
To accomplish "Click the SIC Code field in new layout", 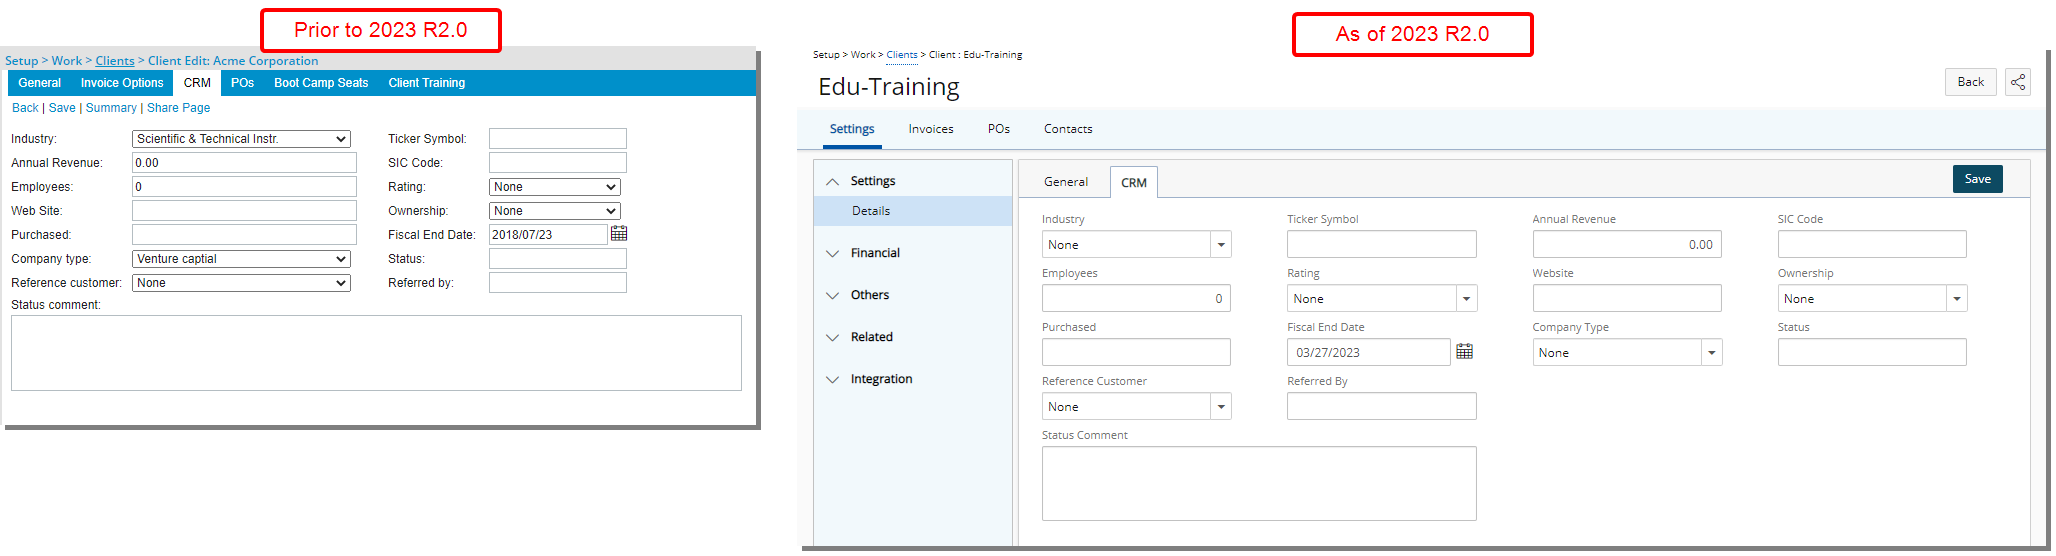I will (1872, 245).
